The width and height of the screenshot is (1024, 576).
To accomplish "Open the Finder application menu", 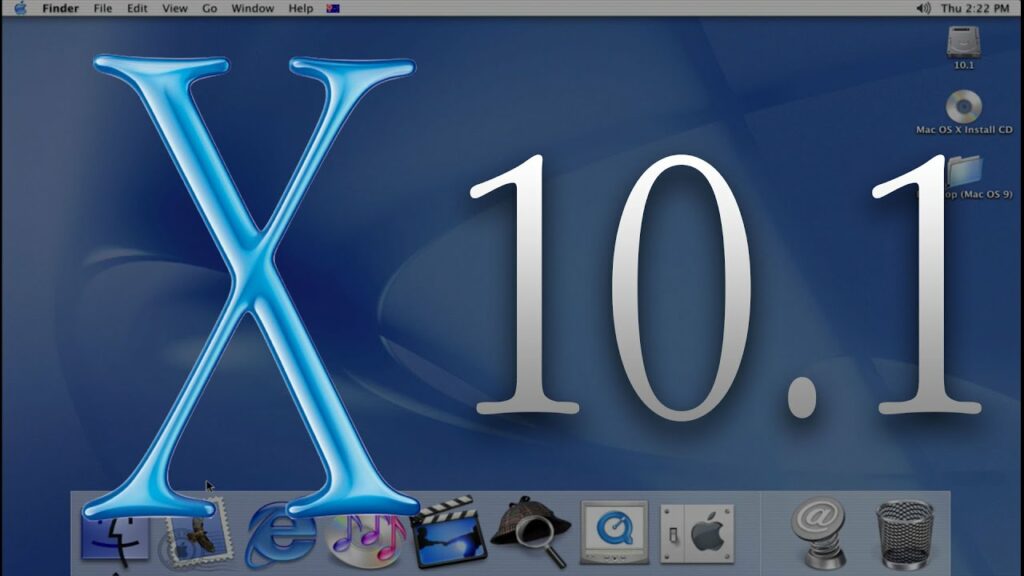I will point(60,8).
